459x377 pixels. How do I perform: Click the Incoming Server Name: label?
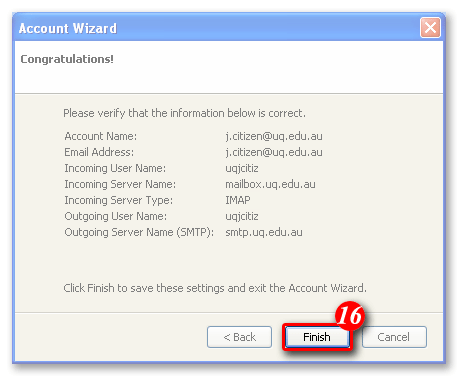(x=120, y=184)
